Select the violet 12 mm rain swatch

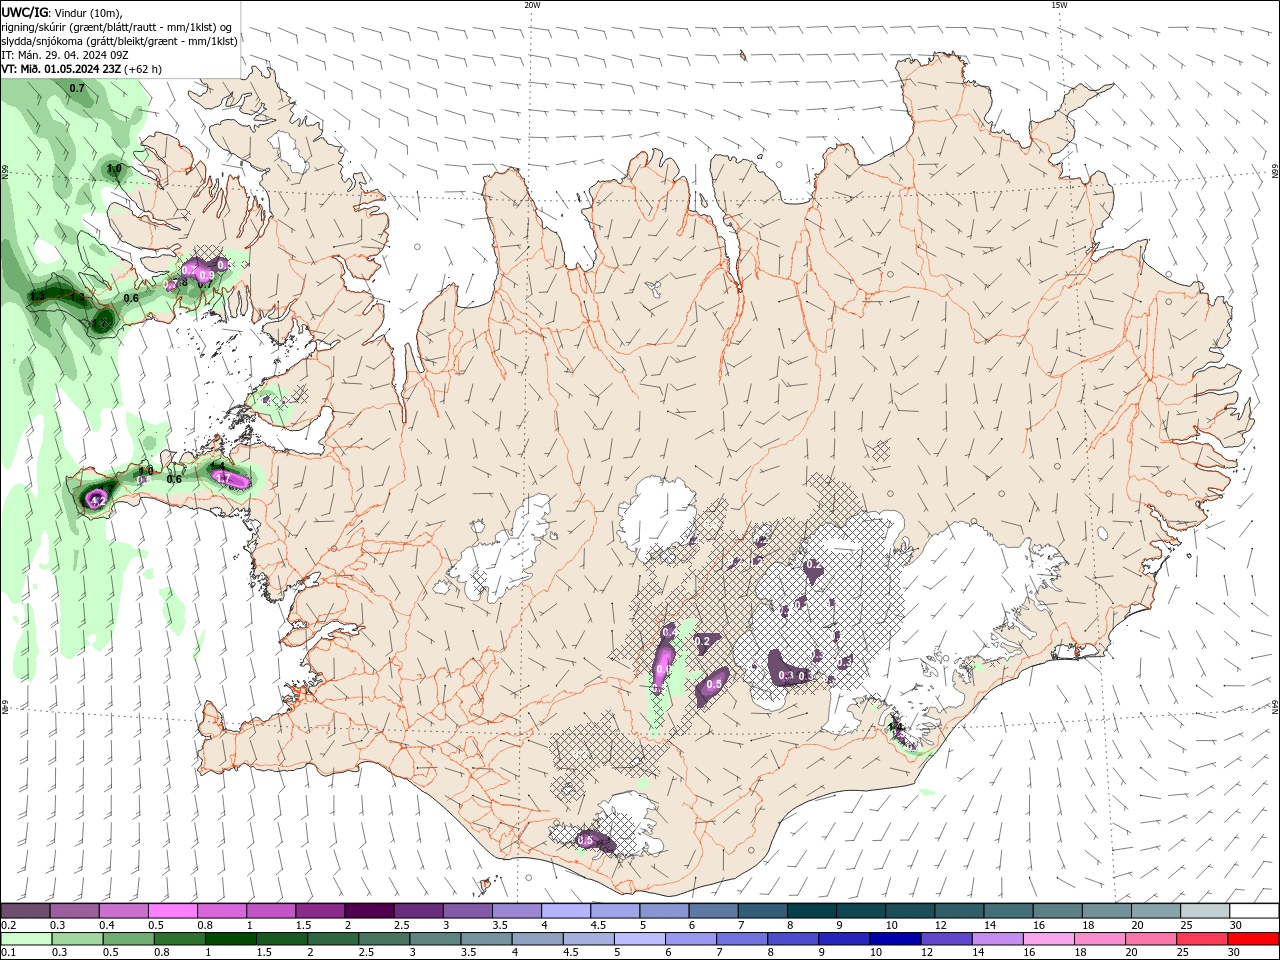[x=947, y=939]
